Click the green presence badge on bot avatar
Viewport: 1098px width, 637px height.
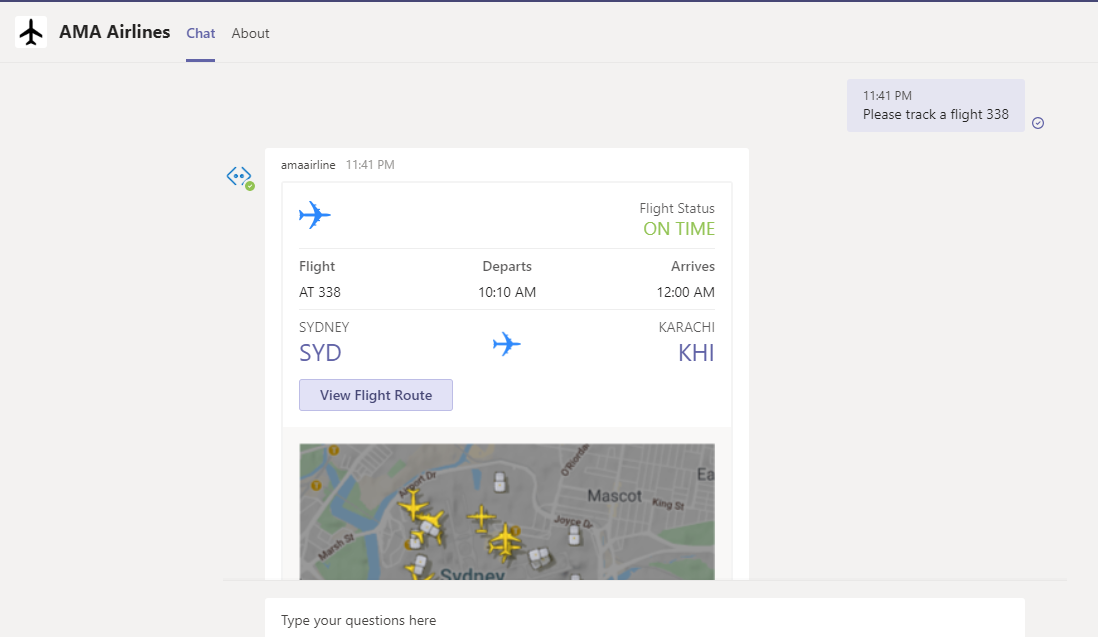pos(250,186)
